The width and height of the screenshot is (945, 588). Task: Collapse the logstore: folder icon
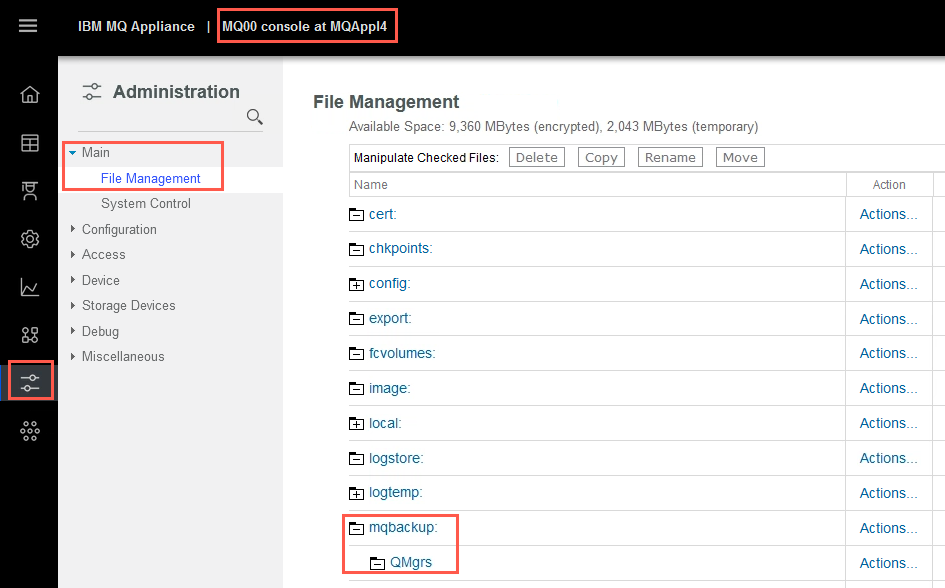tap(356, 458)
